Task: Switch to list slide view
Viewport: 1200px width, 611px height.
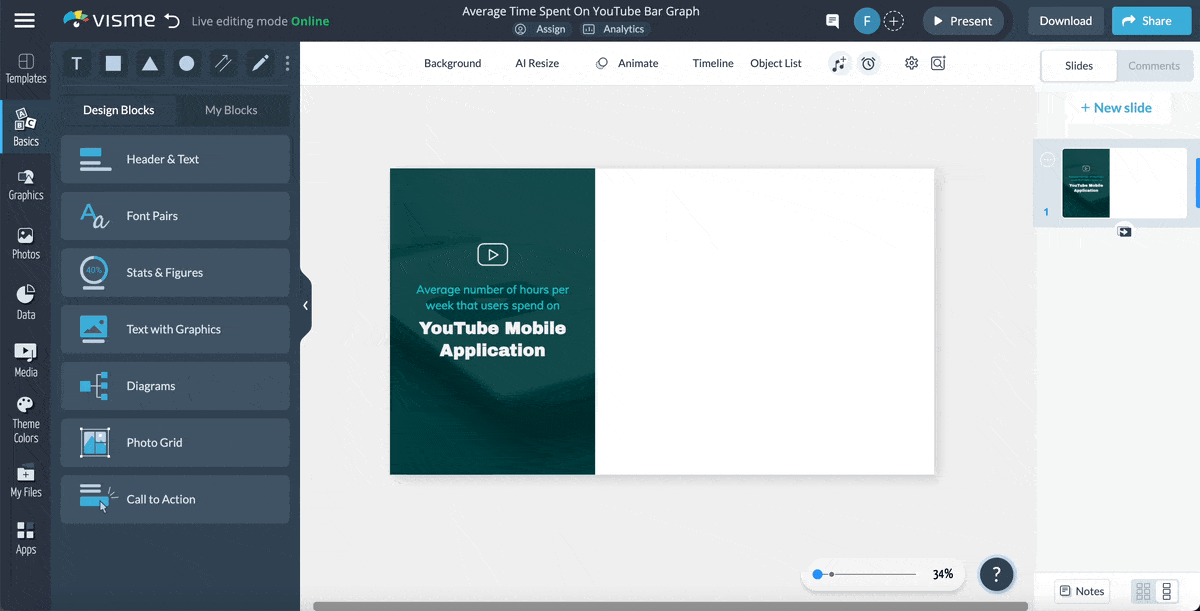Action: pyautogui.click(x=1166, y=591)
